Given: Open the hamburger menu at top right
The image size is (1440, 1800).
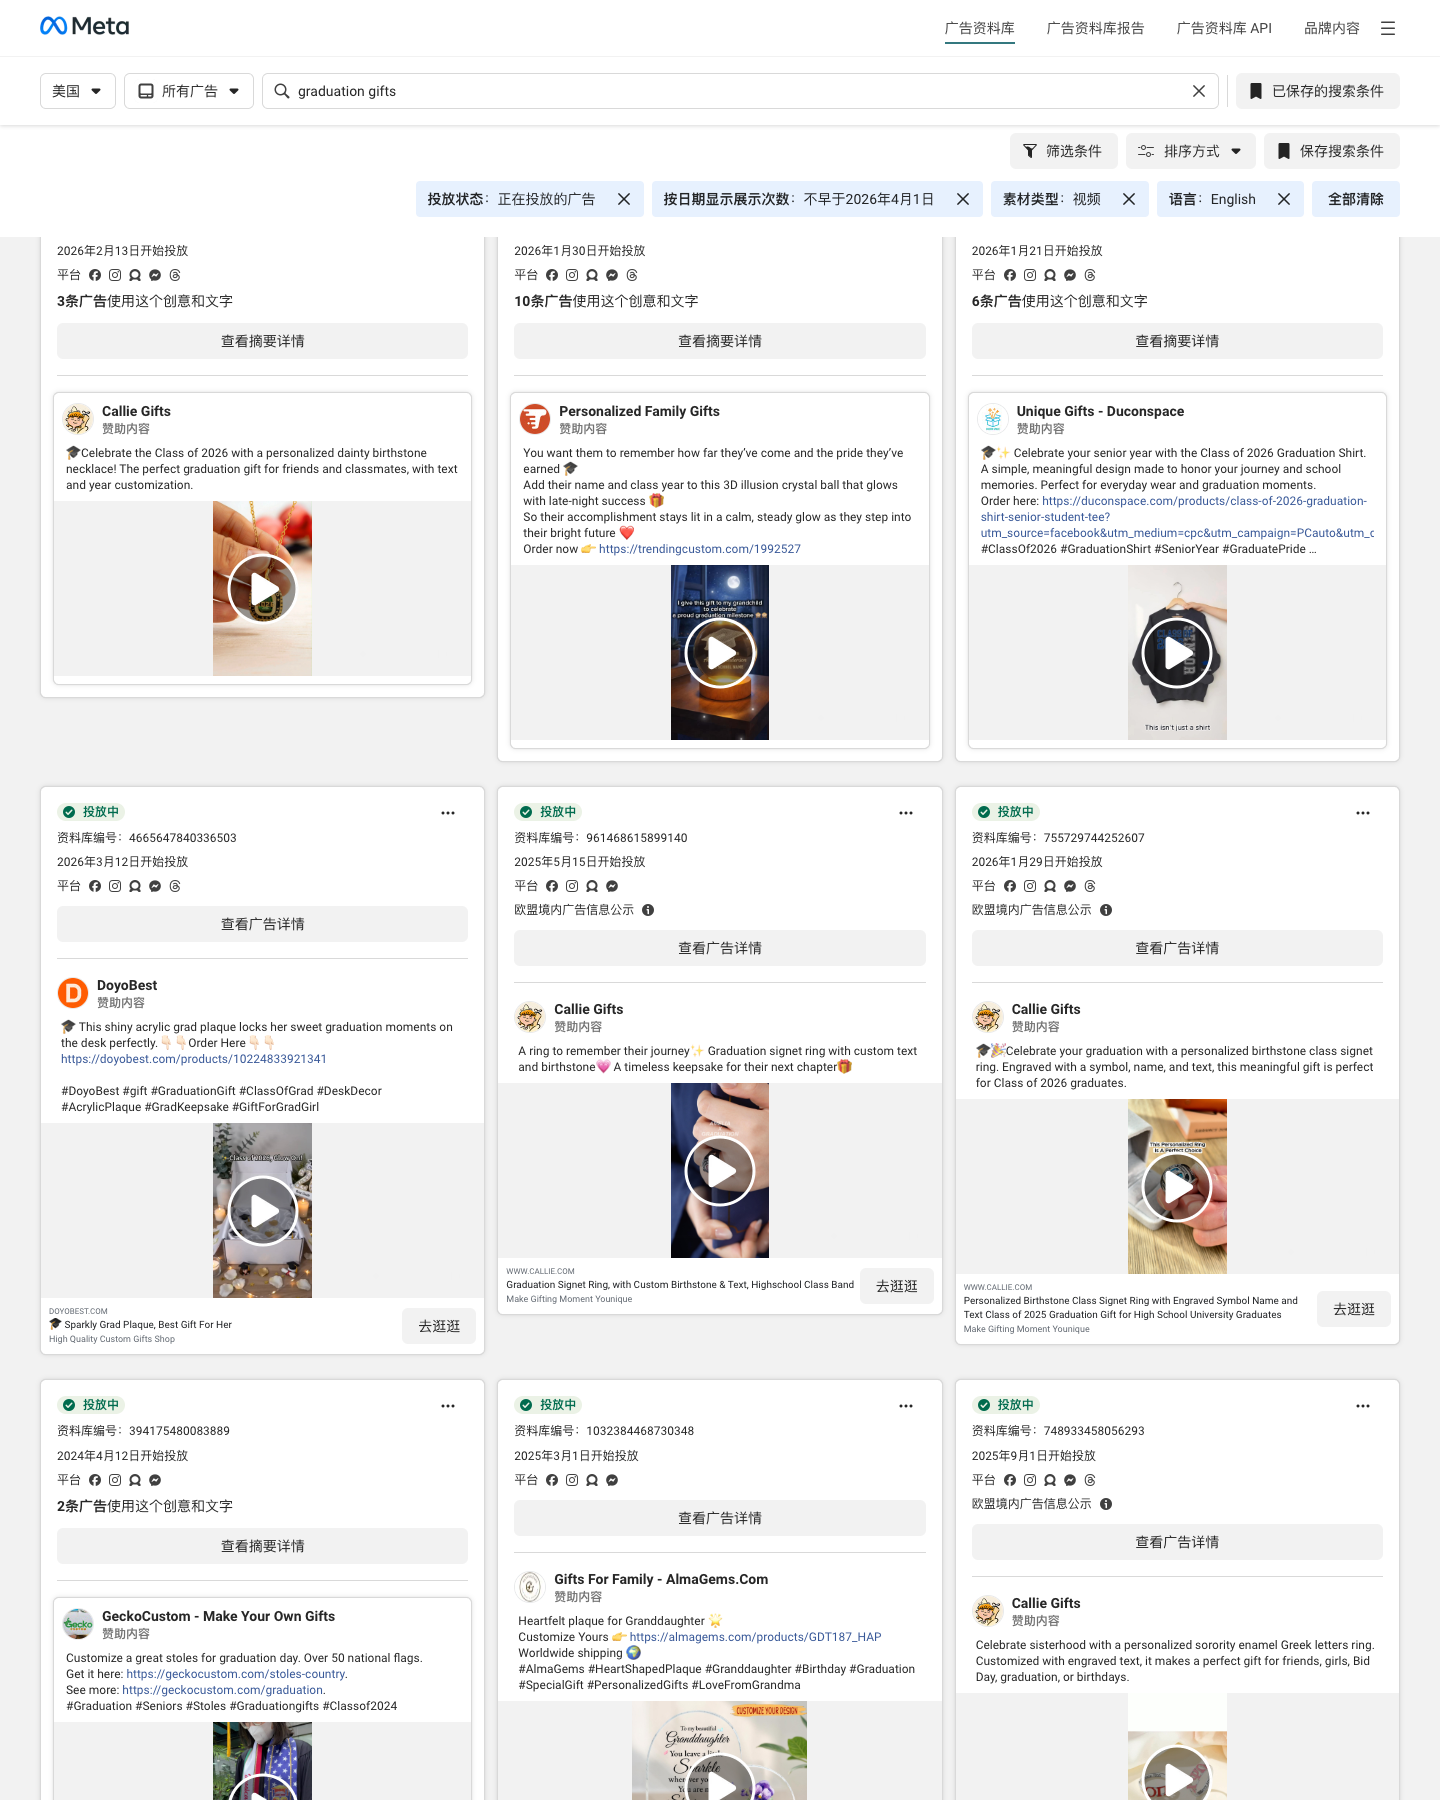Looking at the screenshot, I should pos(1388,28).
